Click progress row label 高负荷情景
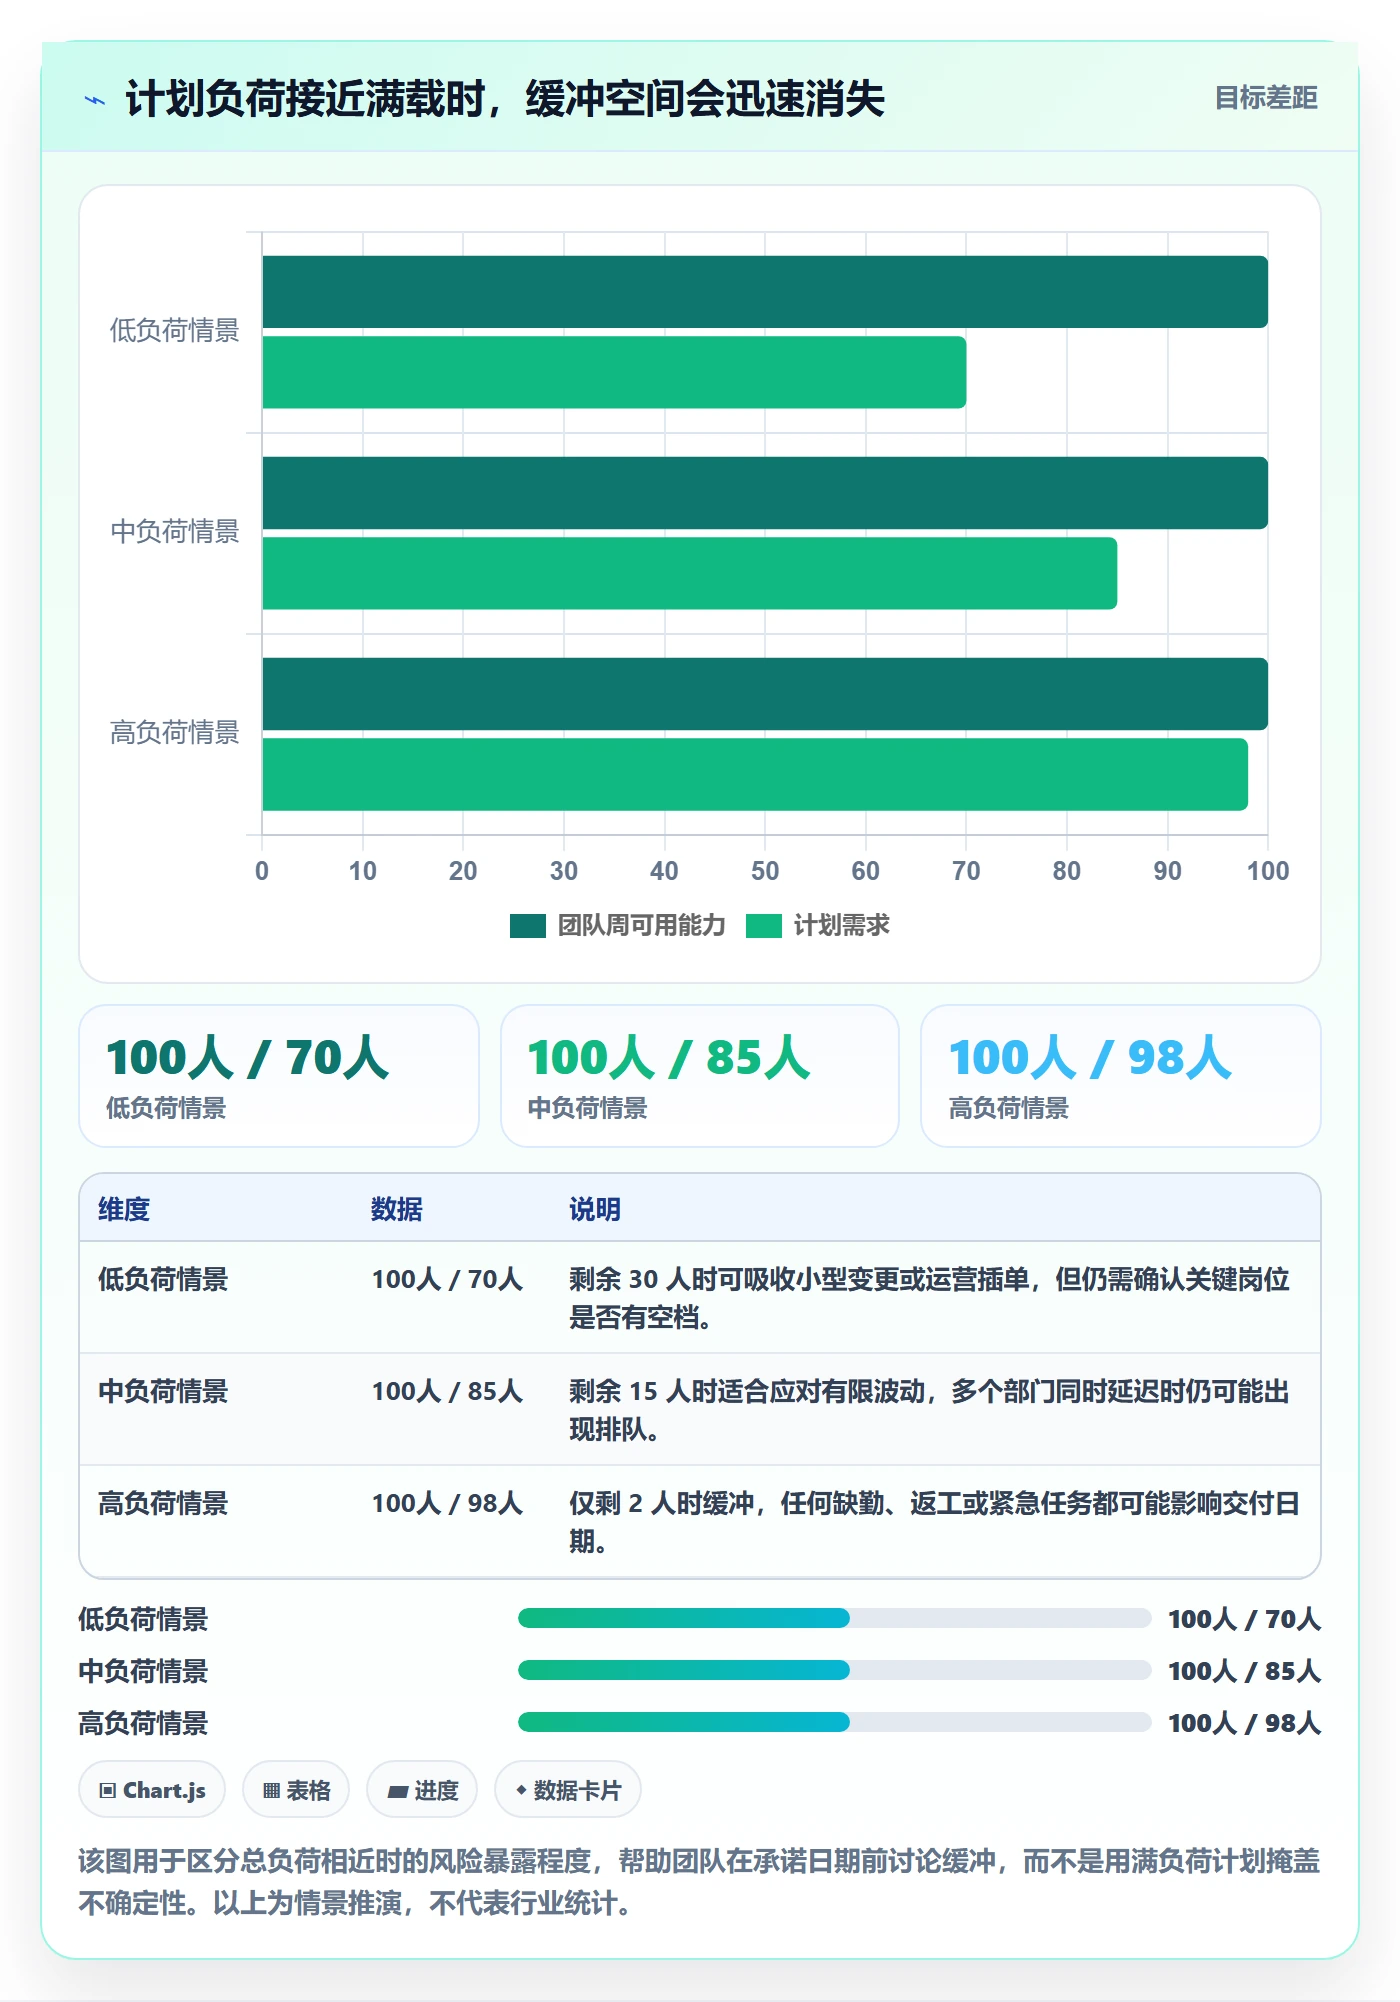 click(143, 1723)
